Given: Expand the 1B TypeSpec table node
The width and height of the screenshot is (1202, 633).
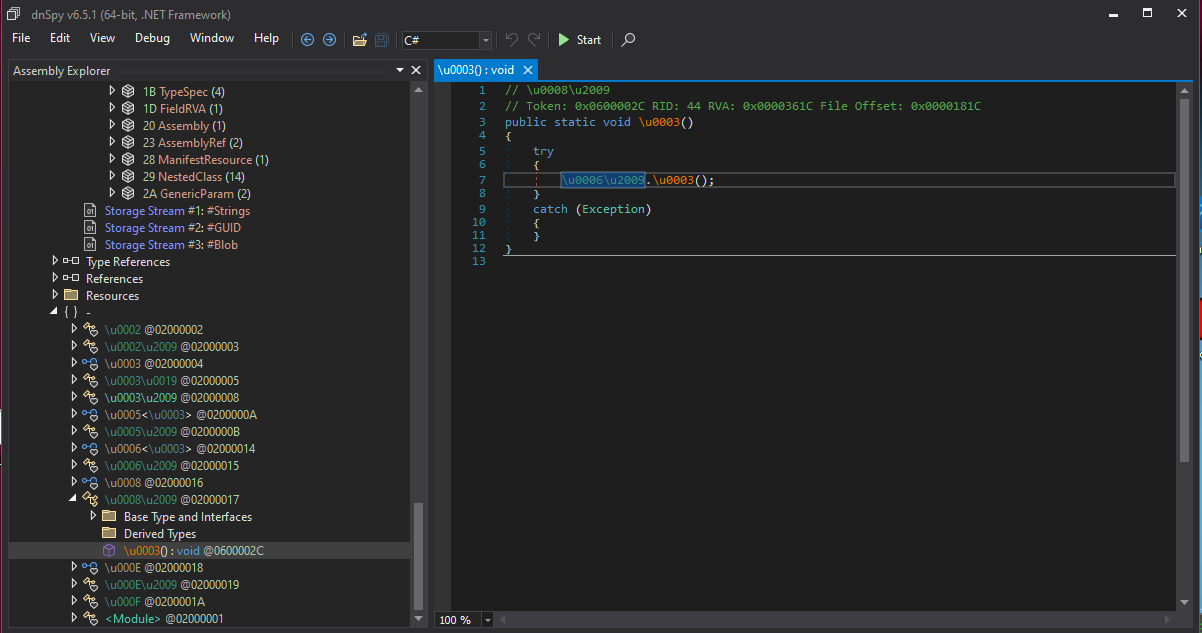Looking at the screenshot, I should (112, 92).
